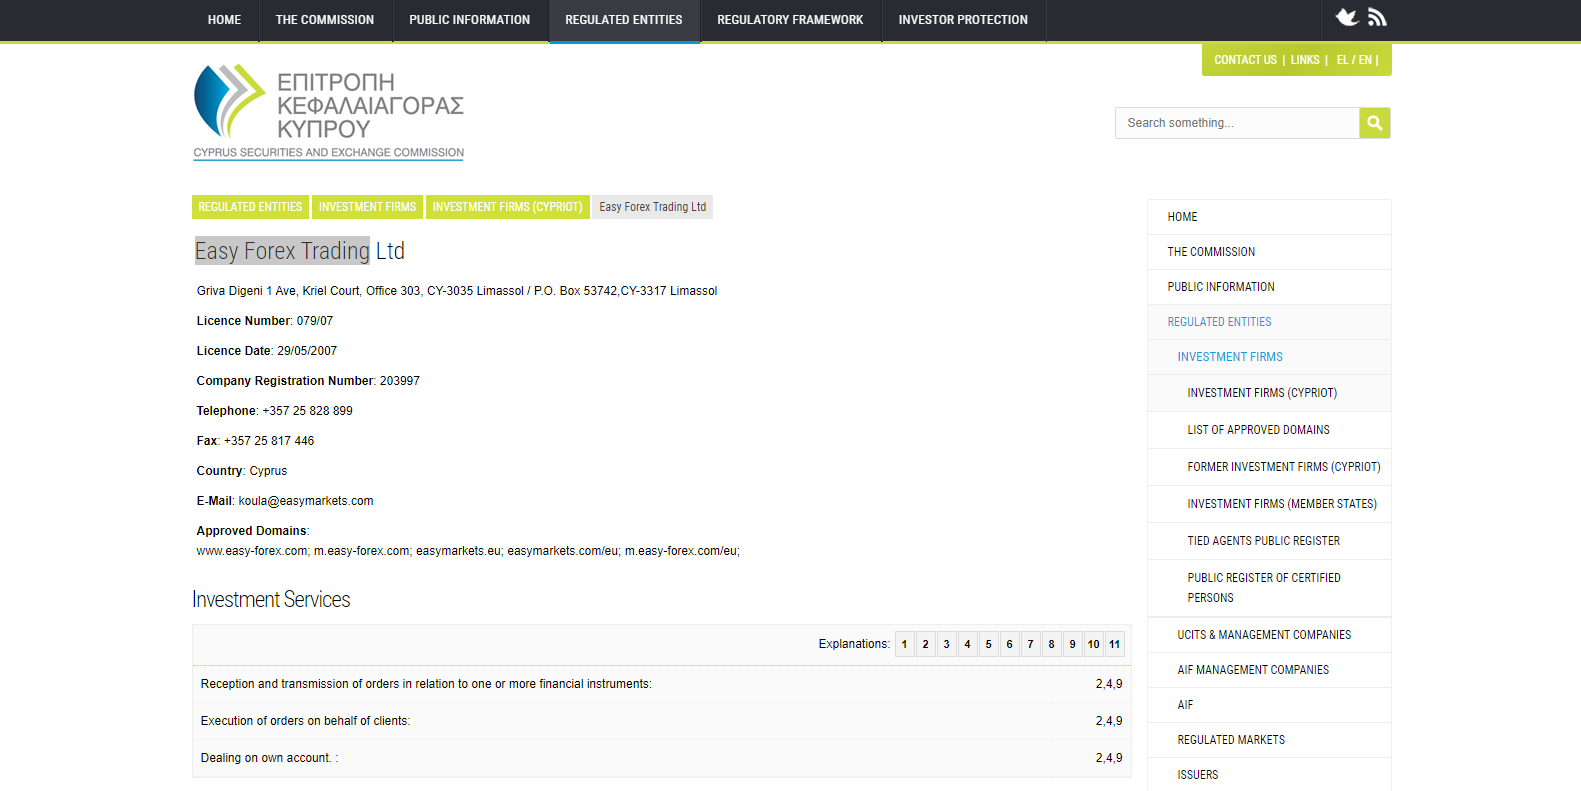1581x791 pixels.
Task: Click the fax number +357 25 817 446
Action: click(x=269, y=441)
